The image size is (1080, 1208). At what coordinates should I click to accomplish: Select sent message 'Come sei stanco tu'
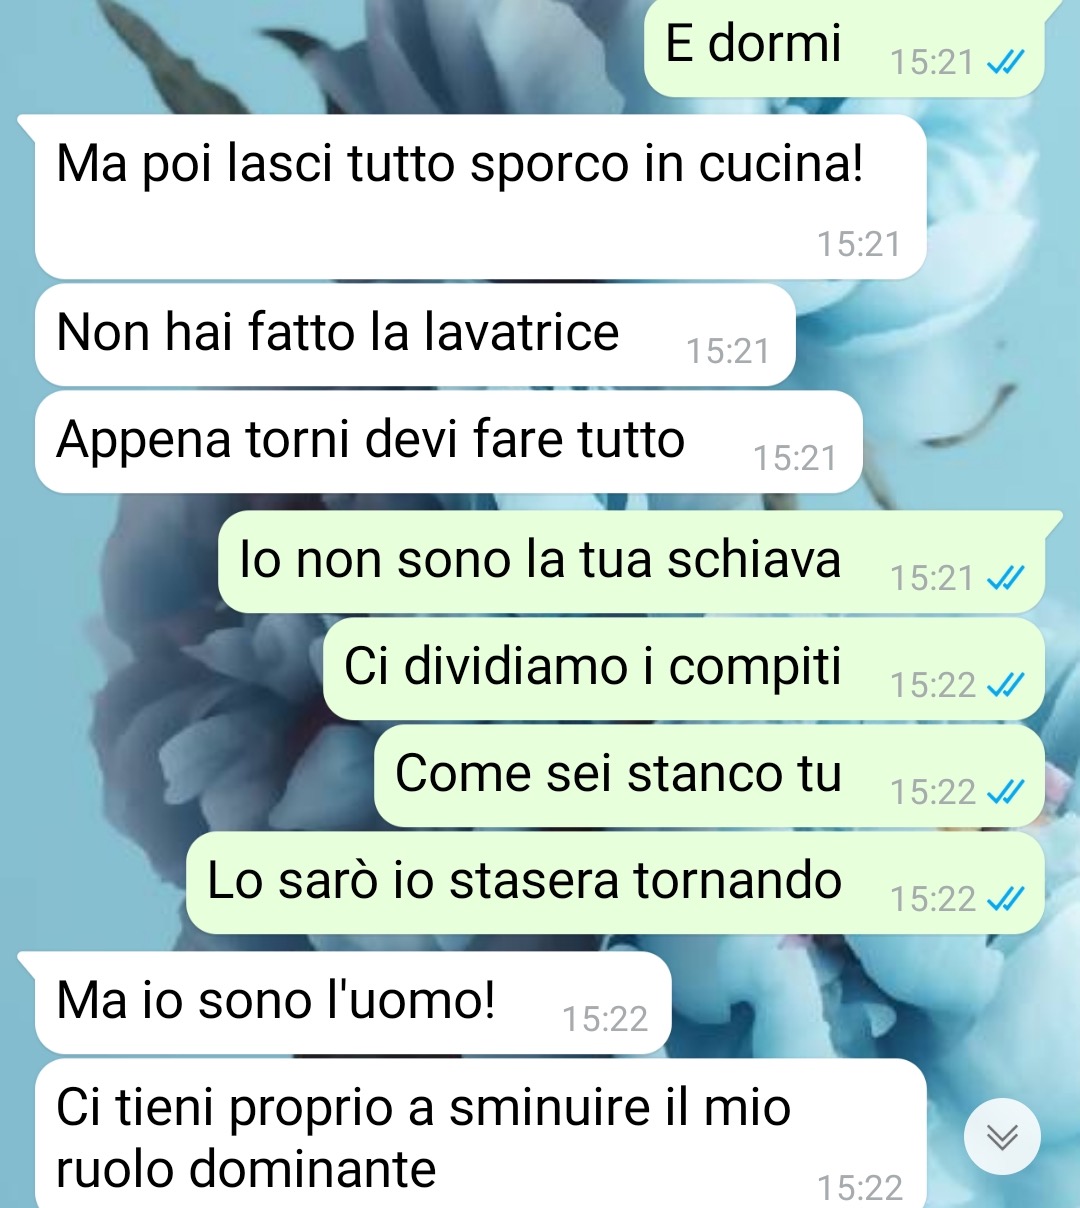coord(709,776)
